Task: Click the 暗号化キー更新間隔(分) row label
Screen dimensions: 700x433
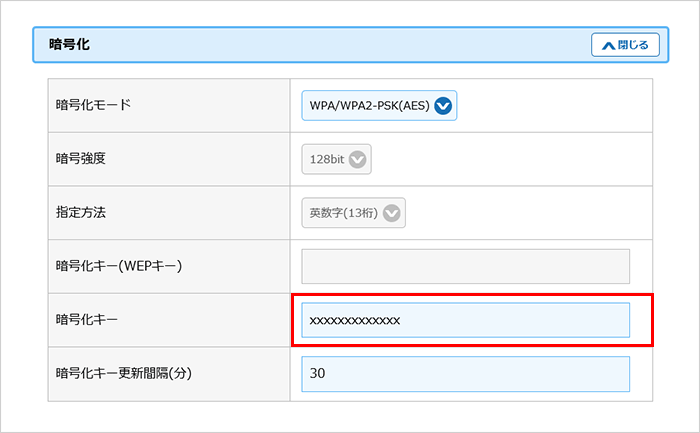Action: click(x=123, y=374)
